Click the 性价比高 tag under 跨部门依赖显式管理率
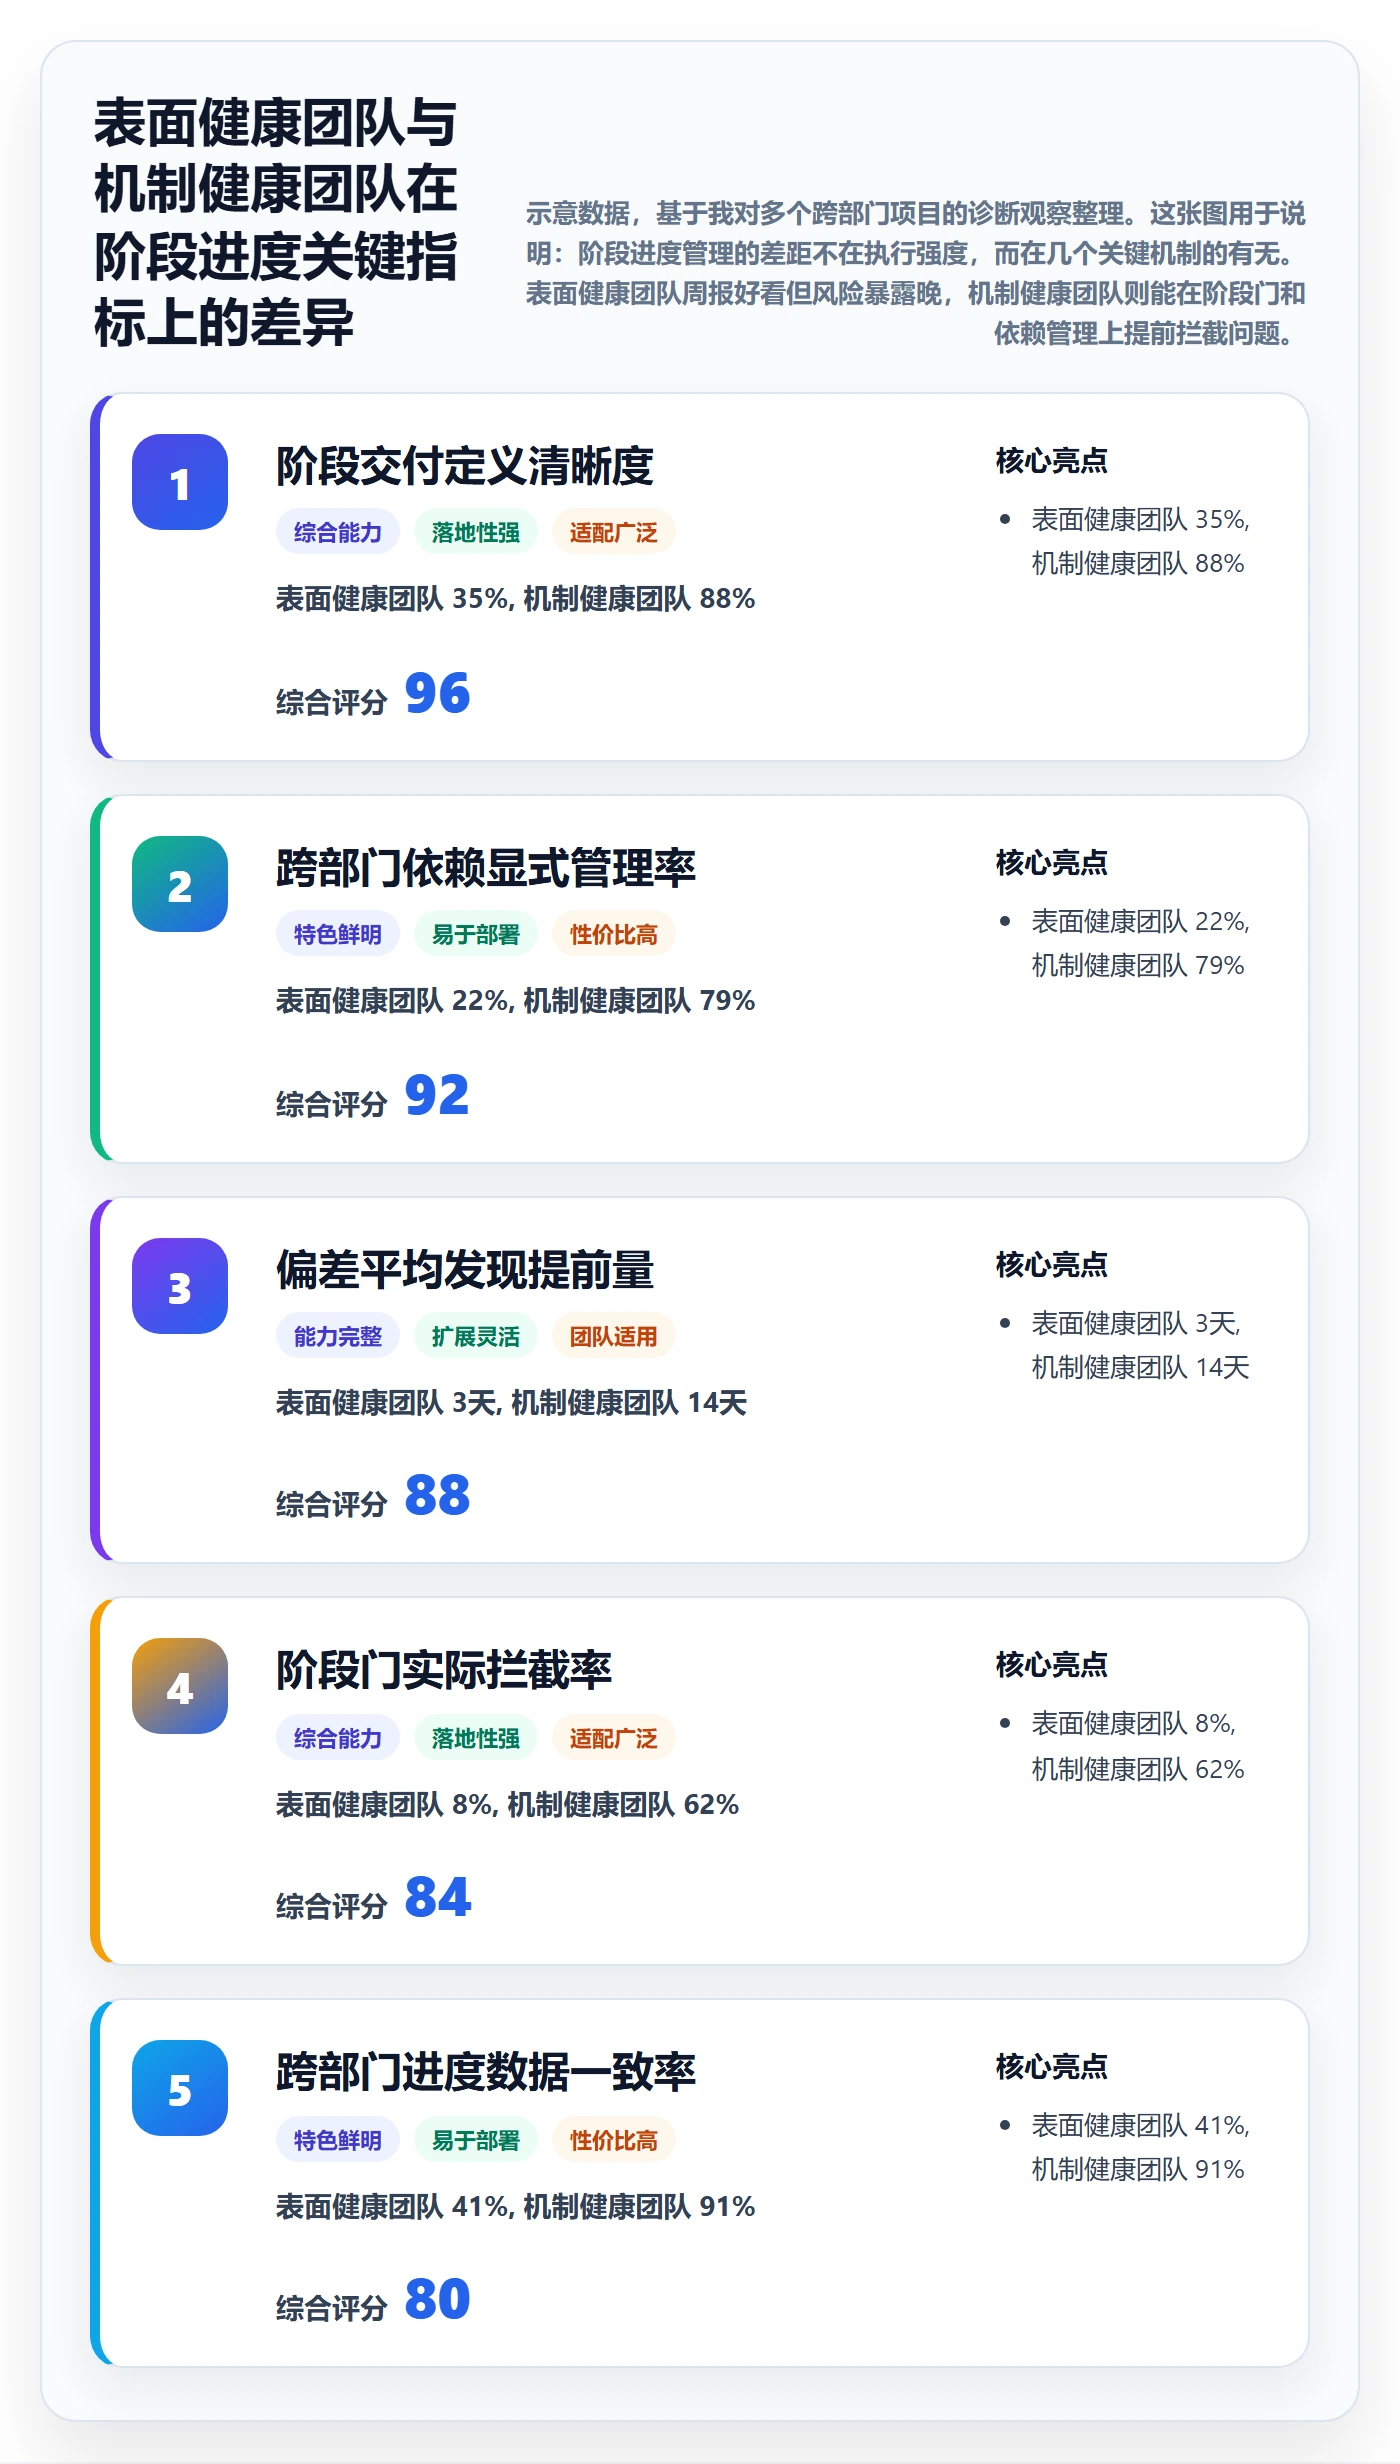 point(614,934)
